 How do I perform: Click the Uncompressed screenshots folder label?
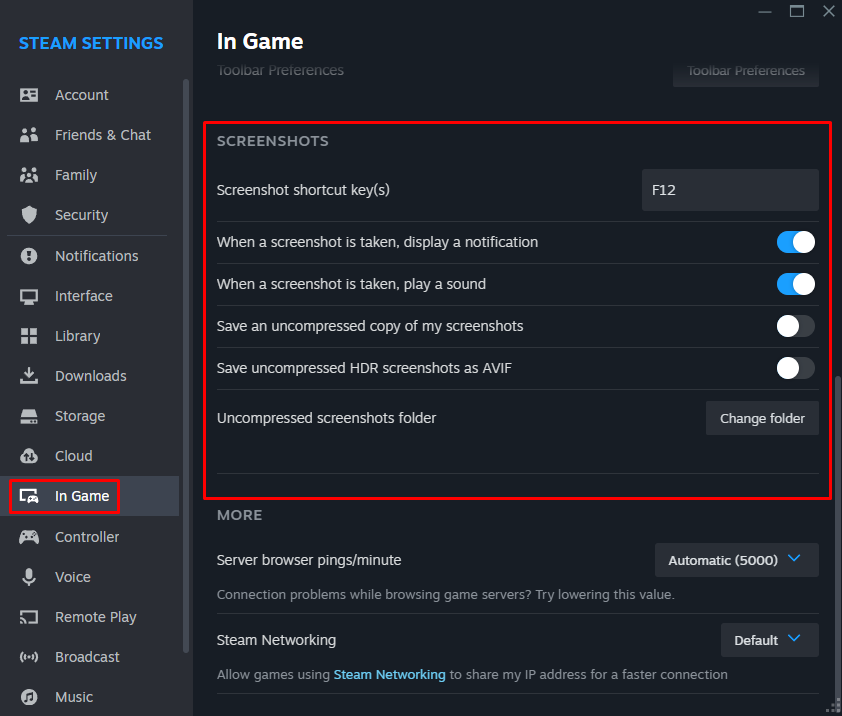click(326, 418)
